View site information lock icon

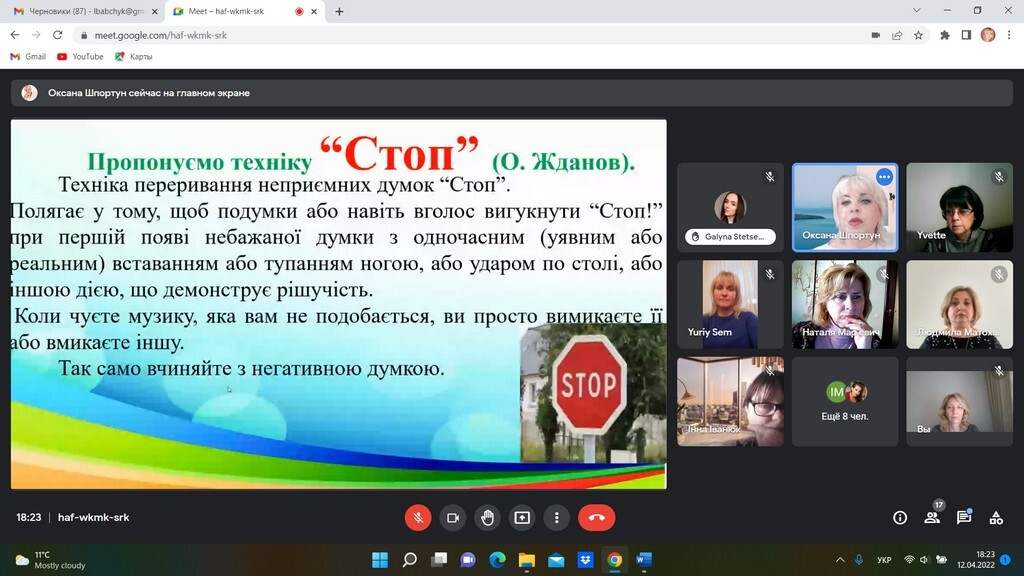point(84,35)
